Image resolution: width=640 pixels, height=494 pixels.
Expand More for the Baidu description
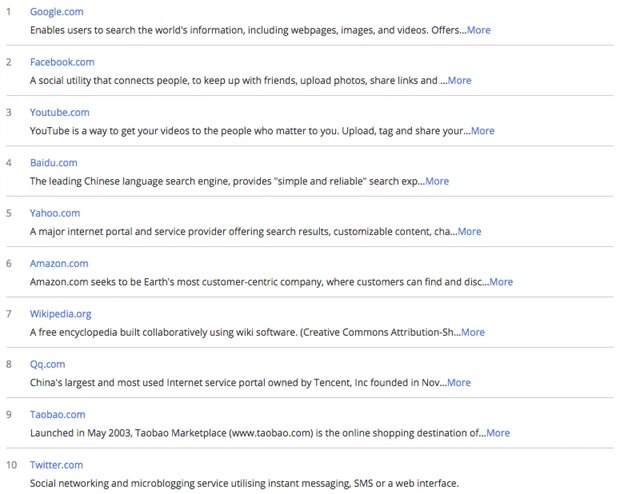point(437,181)
